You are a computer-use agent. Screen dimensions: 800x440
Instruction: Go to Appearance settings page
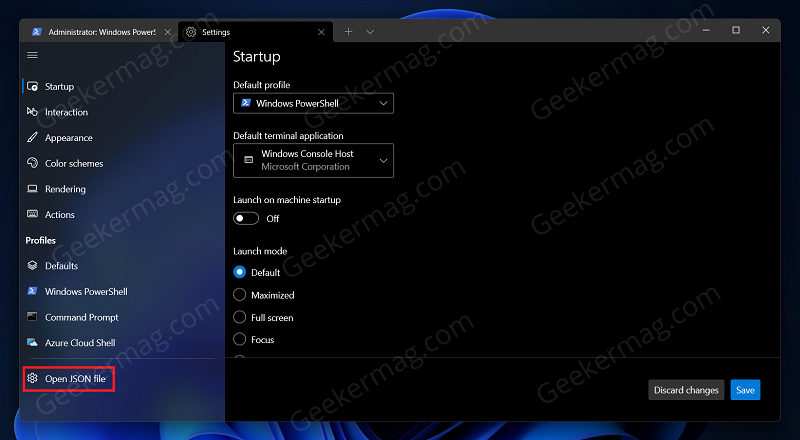click(69, 137)
